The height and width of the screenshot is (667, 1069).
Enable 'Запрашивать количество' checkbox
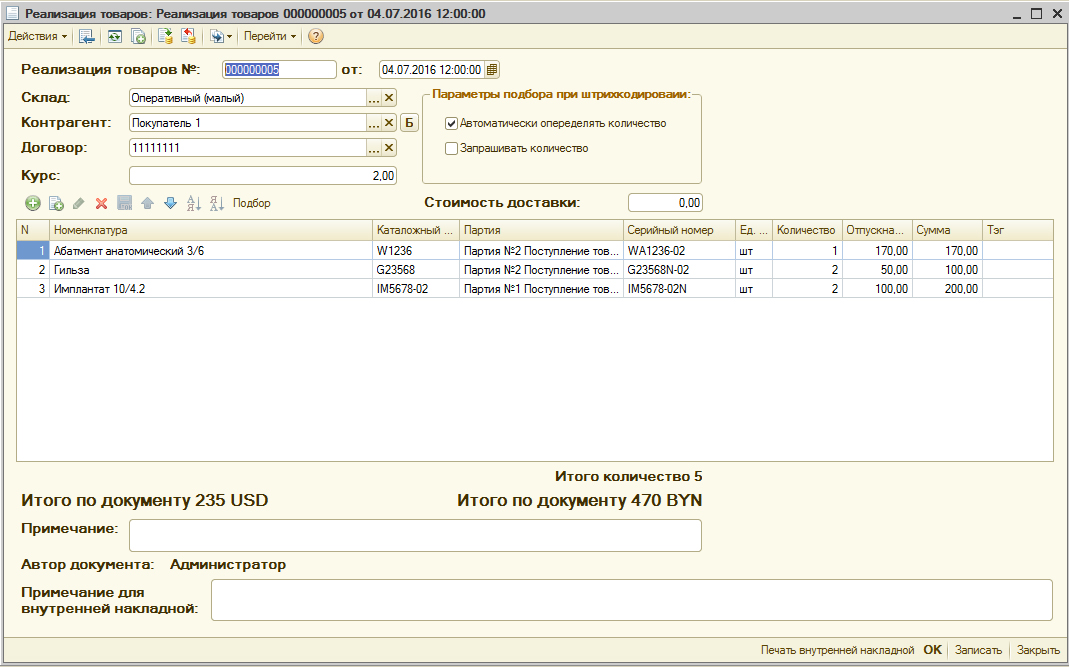(x=452, y=148)
